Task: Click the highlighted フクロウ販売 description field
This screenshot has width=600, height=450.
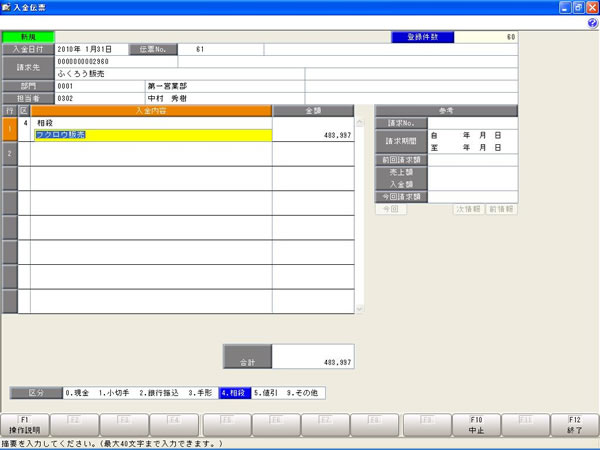Action: pyautogui.click(x=153, y=135)
